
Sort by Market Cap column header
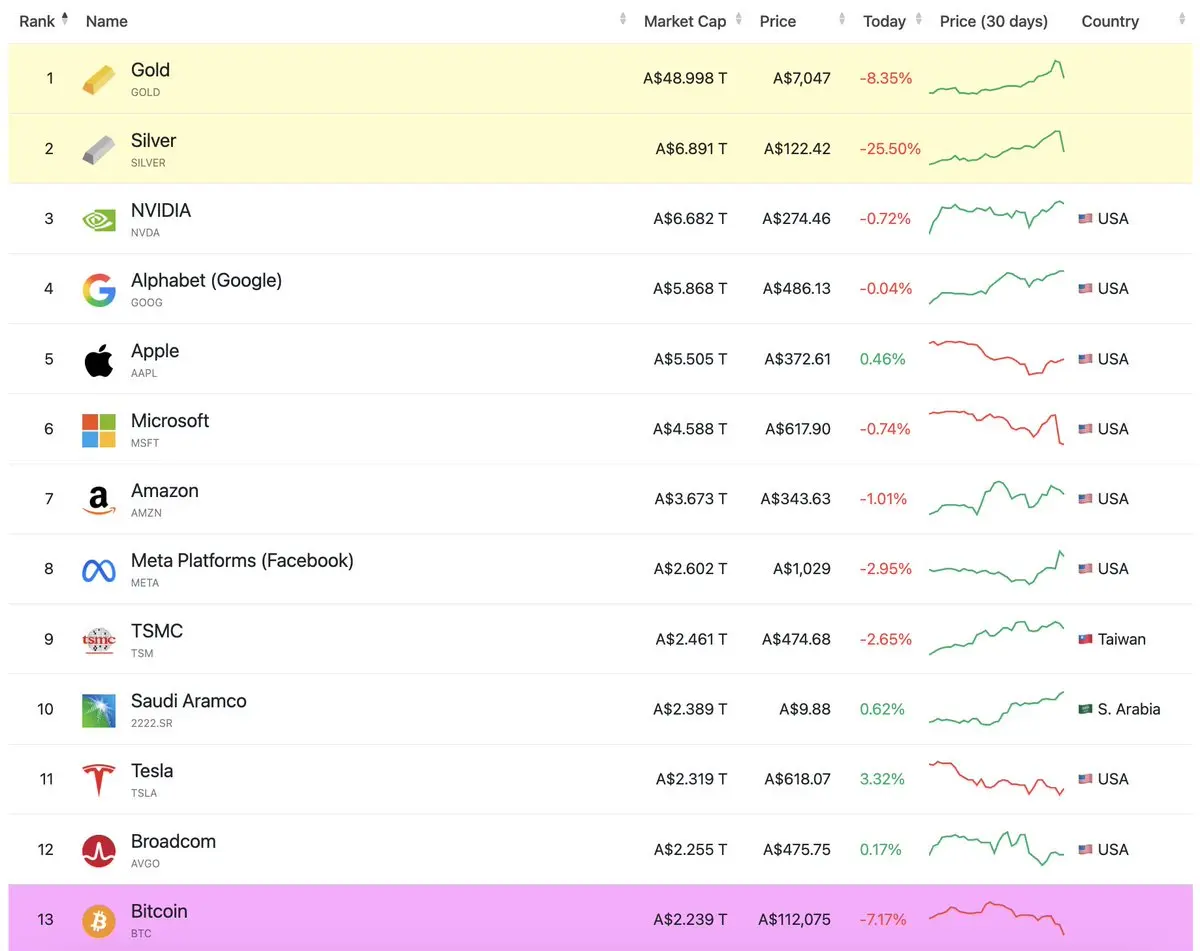tap(685, 21)
